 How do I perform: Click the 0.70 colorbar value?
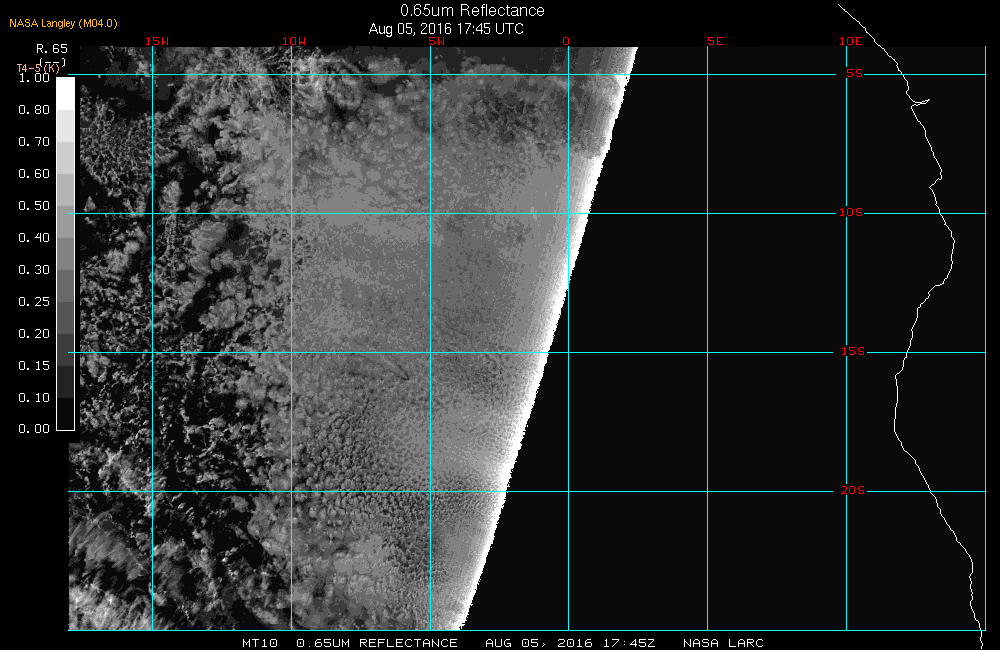(x=34, y=142)
